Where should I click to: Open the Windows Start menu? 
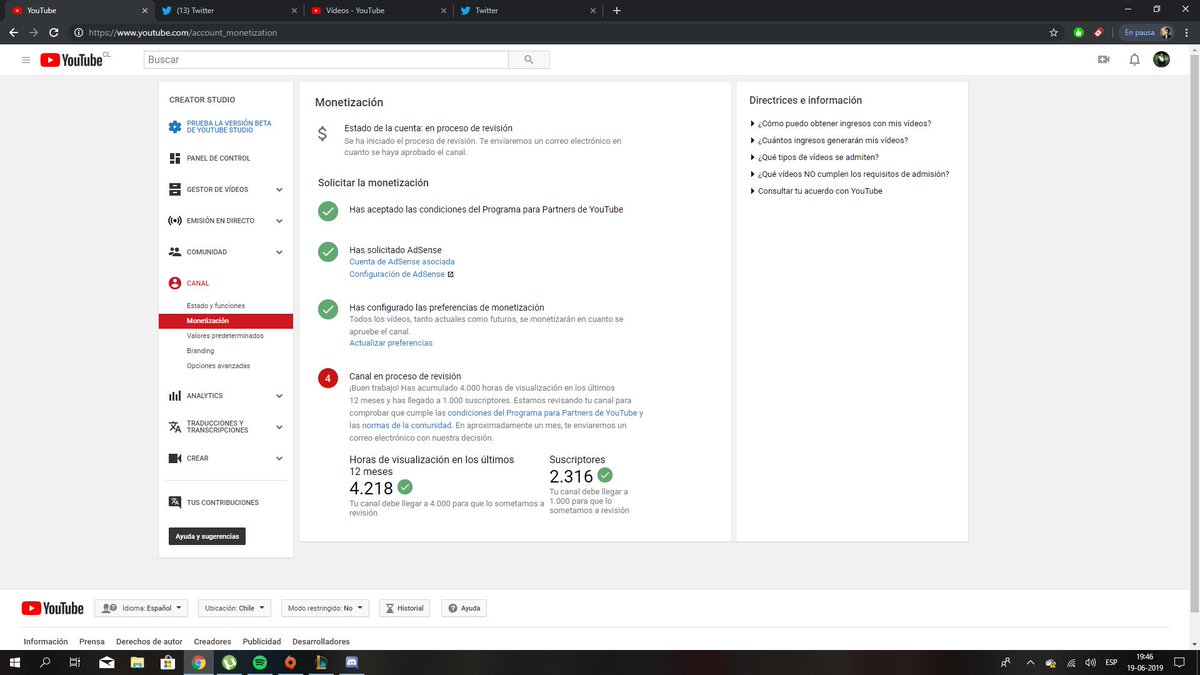(14, 662)
